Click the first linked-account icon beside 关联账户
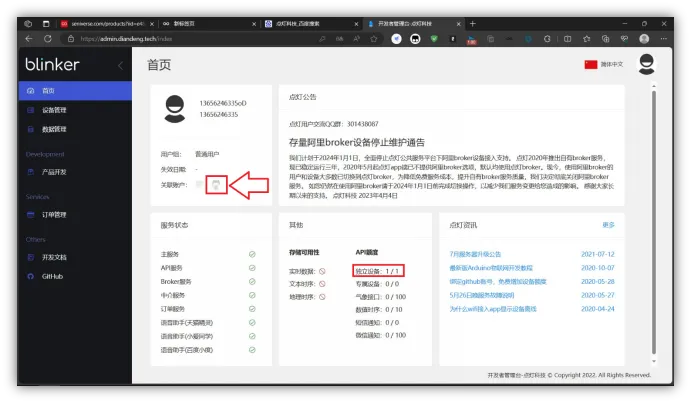Screen dimensions: 691x404 coord(200,185)
